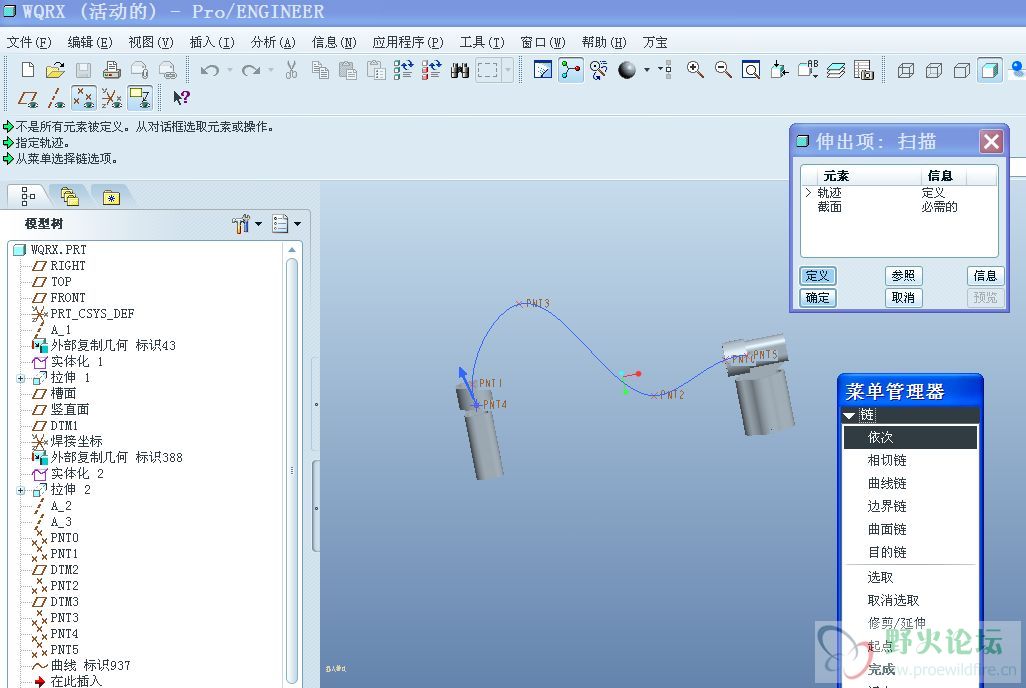This screenshot has width=1026, height=688.
Task: Toggle datum points display
Action: (x=84, y=98)
